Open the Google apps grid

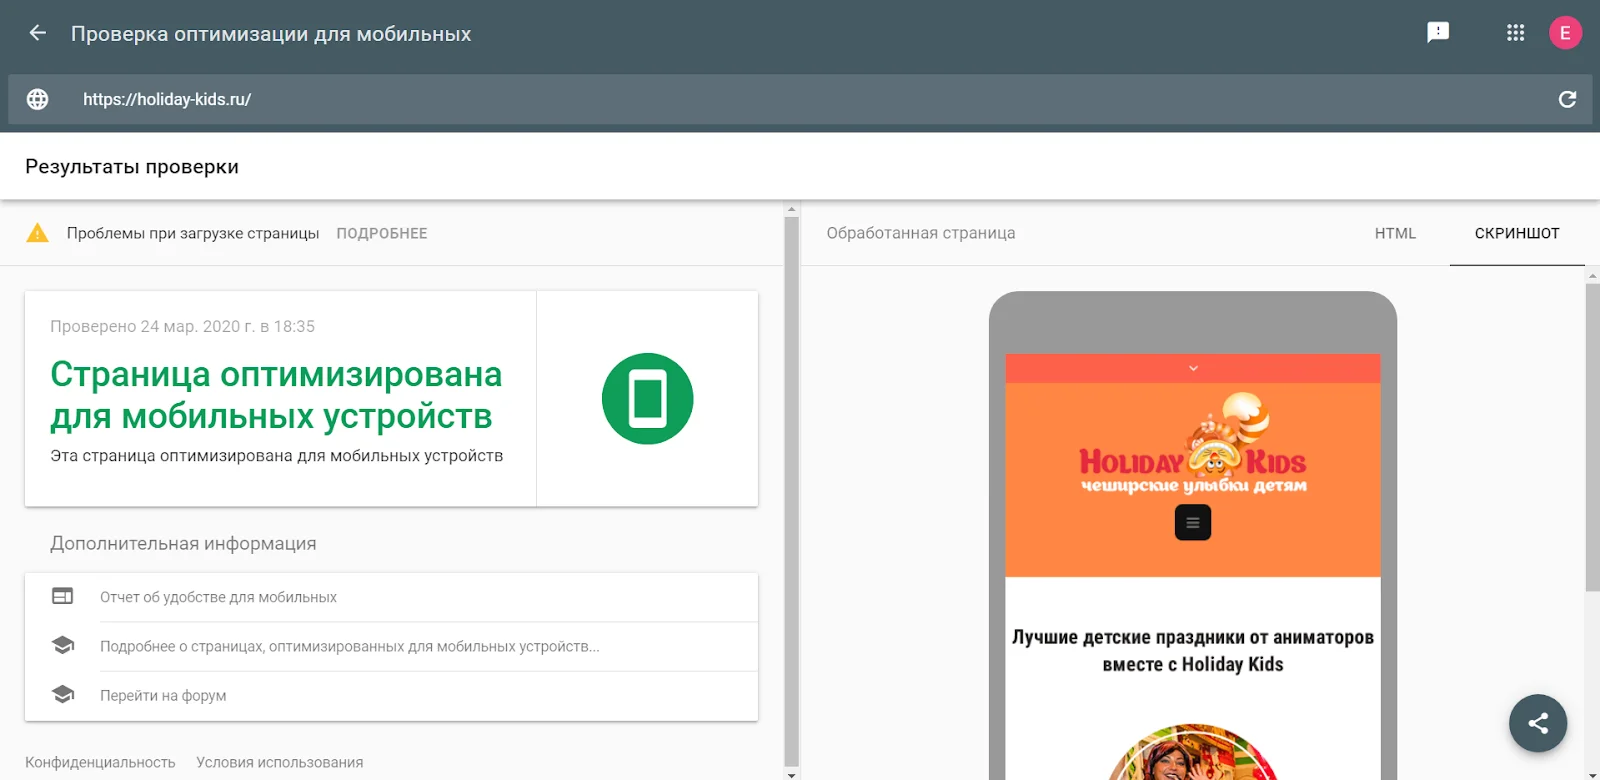[x=1516, y=33]
